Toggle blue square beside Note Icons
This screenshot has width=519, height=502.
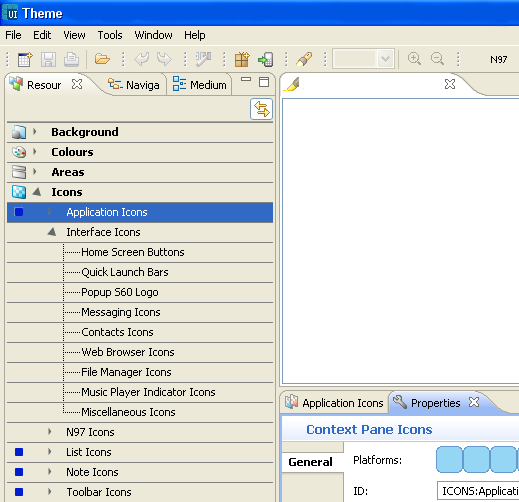19,472
